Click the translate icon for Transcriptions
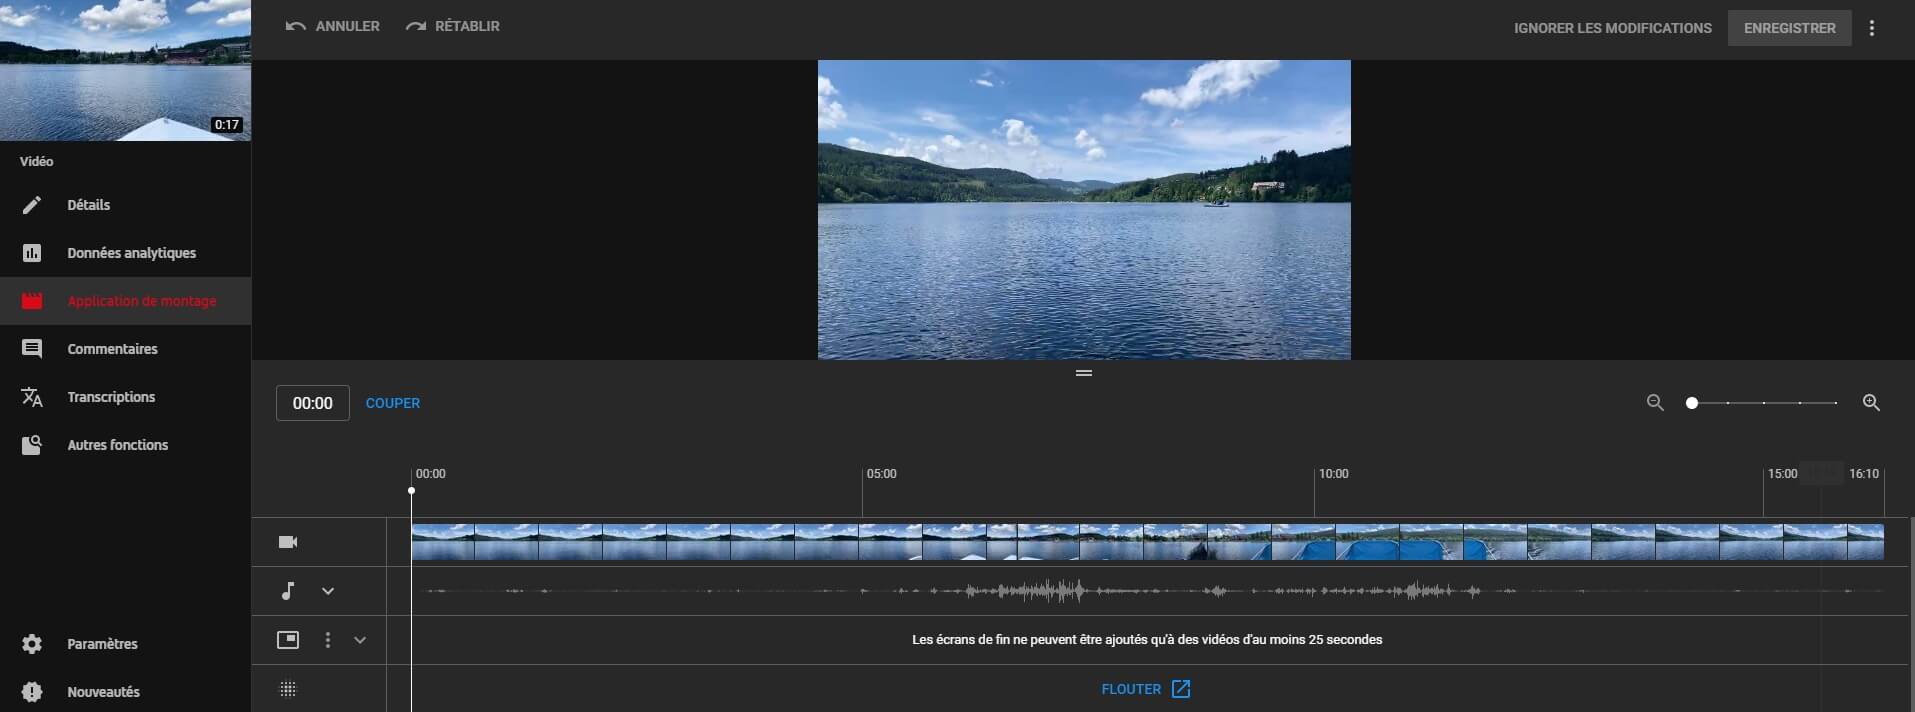The image size is (1915, 712). click(32, 397)
